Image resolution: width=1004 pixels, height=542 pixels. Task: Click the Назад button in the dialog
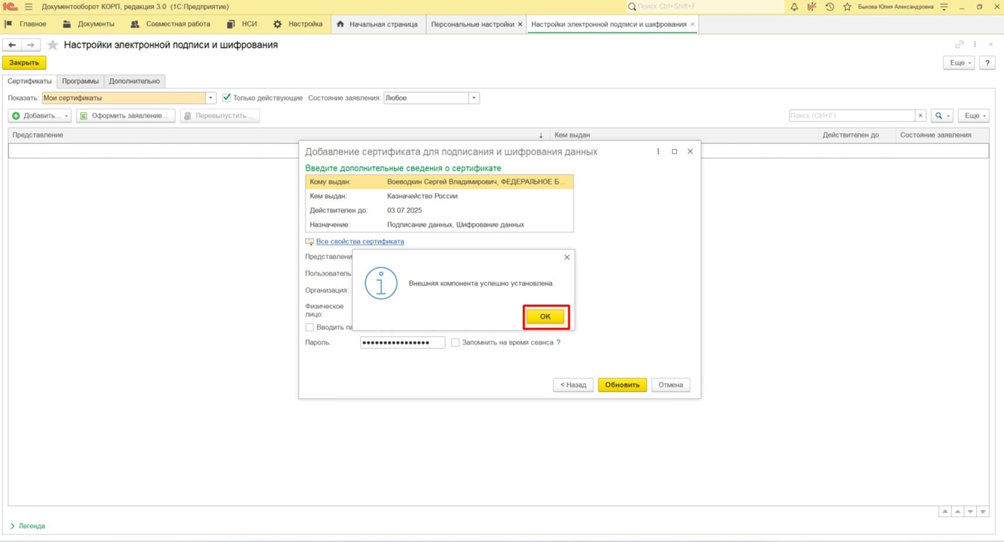573,385
